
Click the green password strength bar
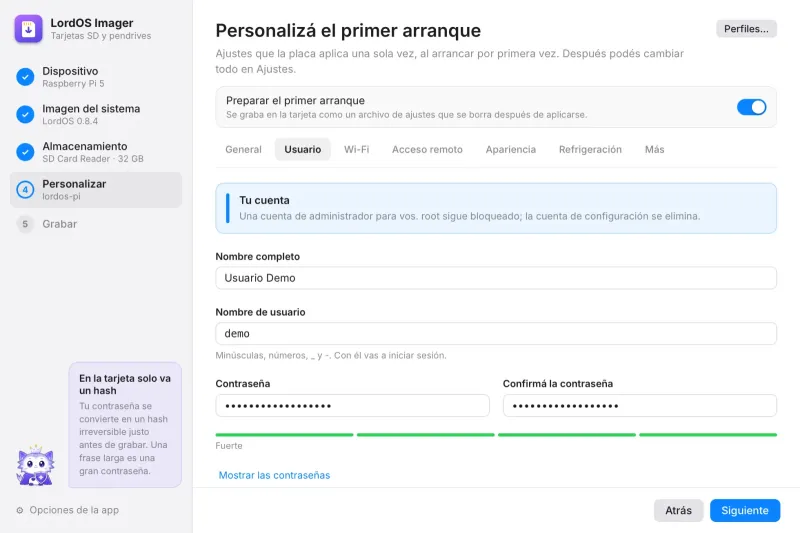(x=496, y=435)
